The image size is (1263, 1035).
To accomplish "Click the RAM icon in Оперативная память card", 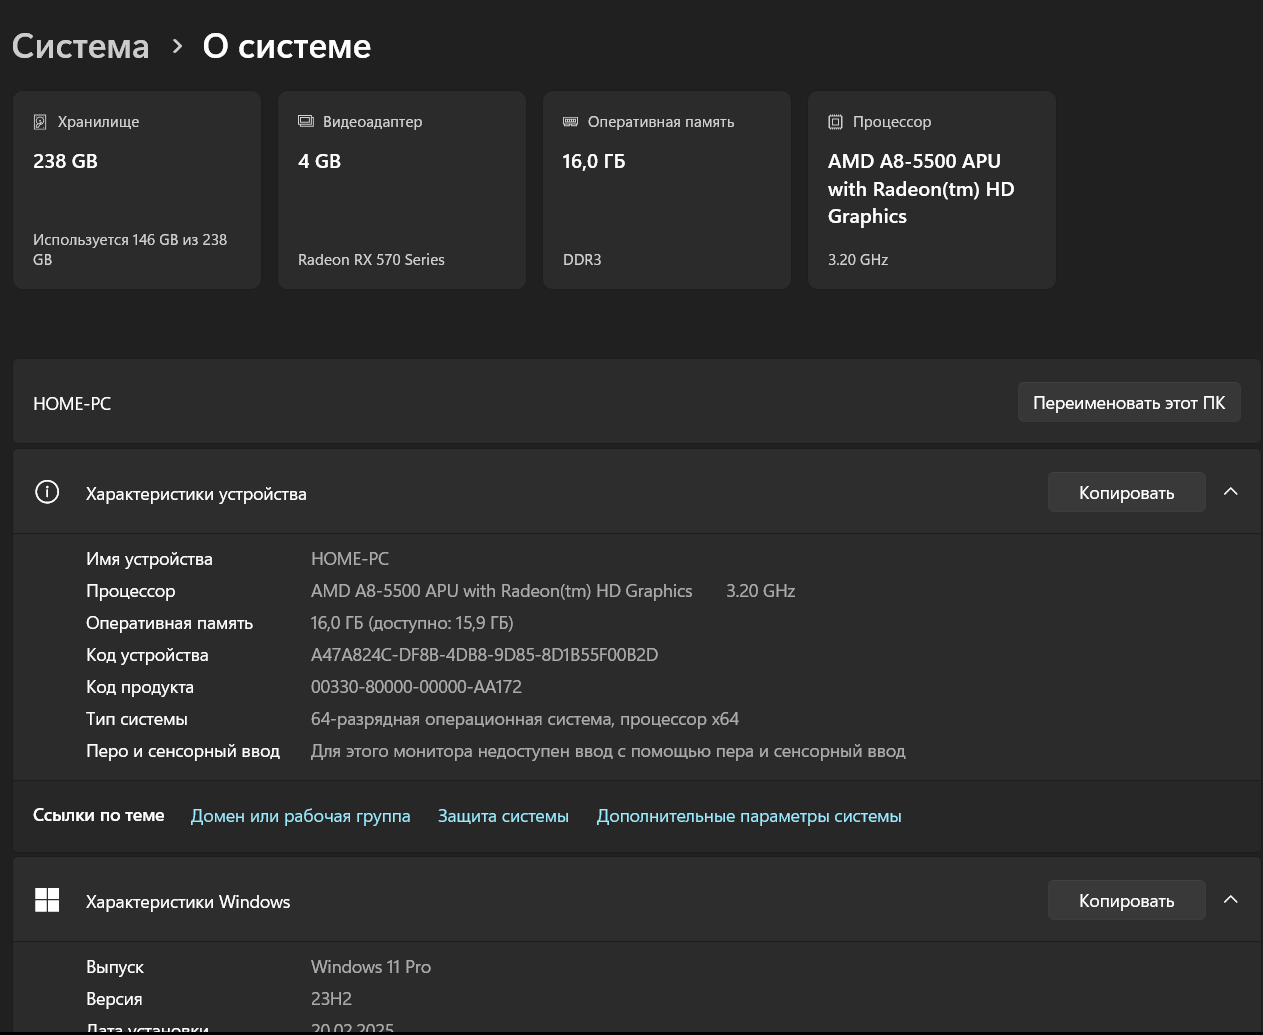I will [x=570, y=122].
